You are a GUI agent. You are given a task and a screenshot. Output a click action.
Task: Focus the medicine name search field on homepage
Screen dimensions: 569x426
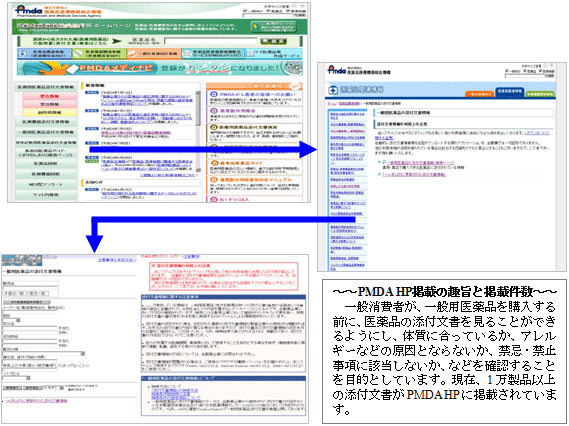210,41
